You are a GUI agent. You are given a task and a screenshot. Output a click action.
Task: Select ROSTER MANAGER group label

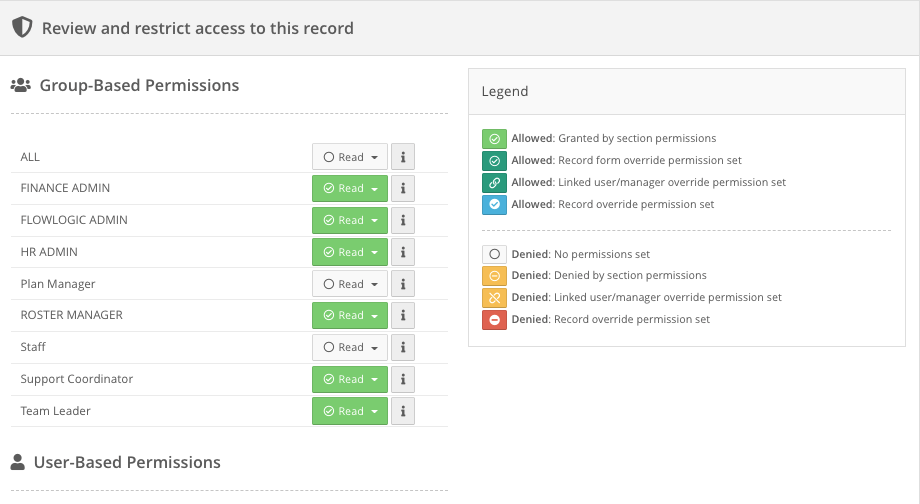pyautogui.click(x=72, y=315)
